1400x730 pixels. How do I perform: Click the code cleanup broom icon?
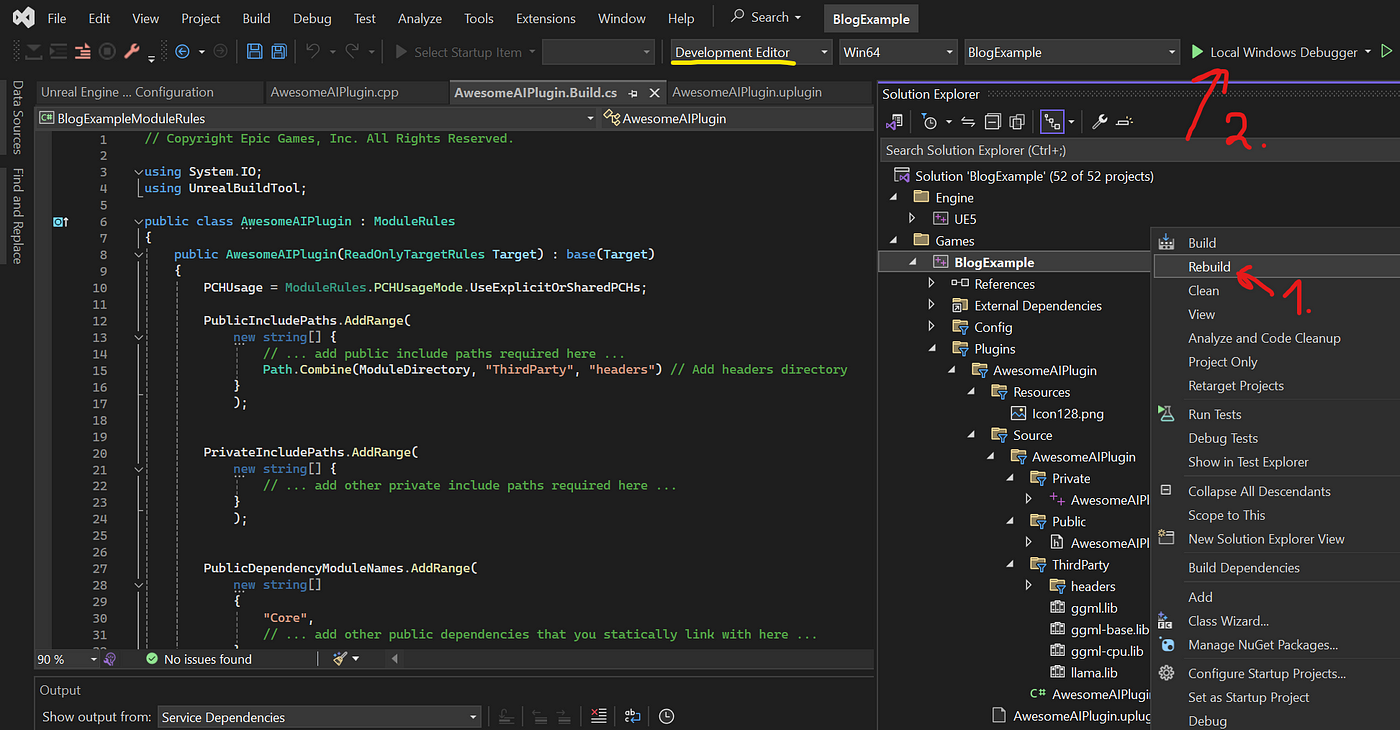(x=340, y=659)
